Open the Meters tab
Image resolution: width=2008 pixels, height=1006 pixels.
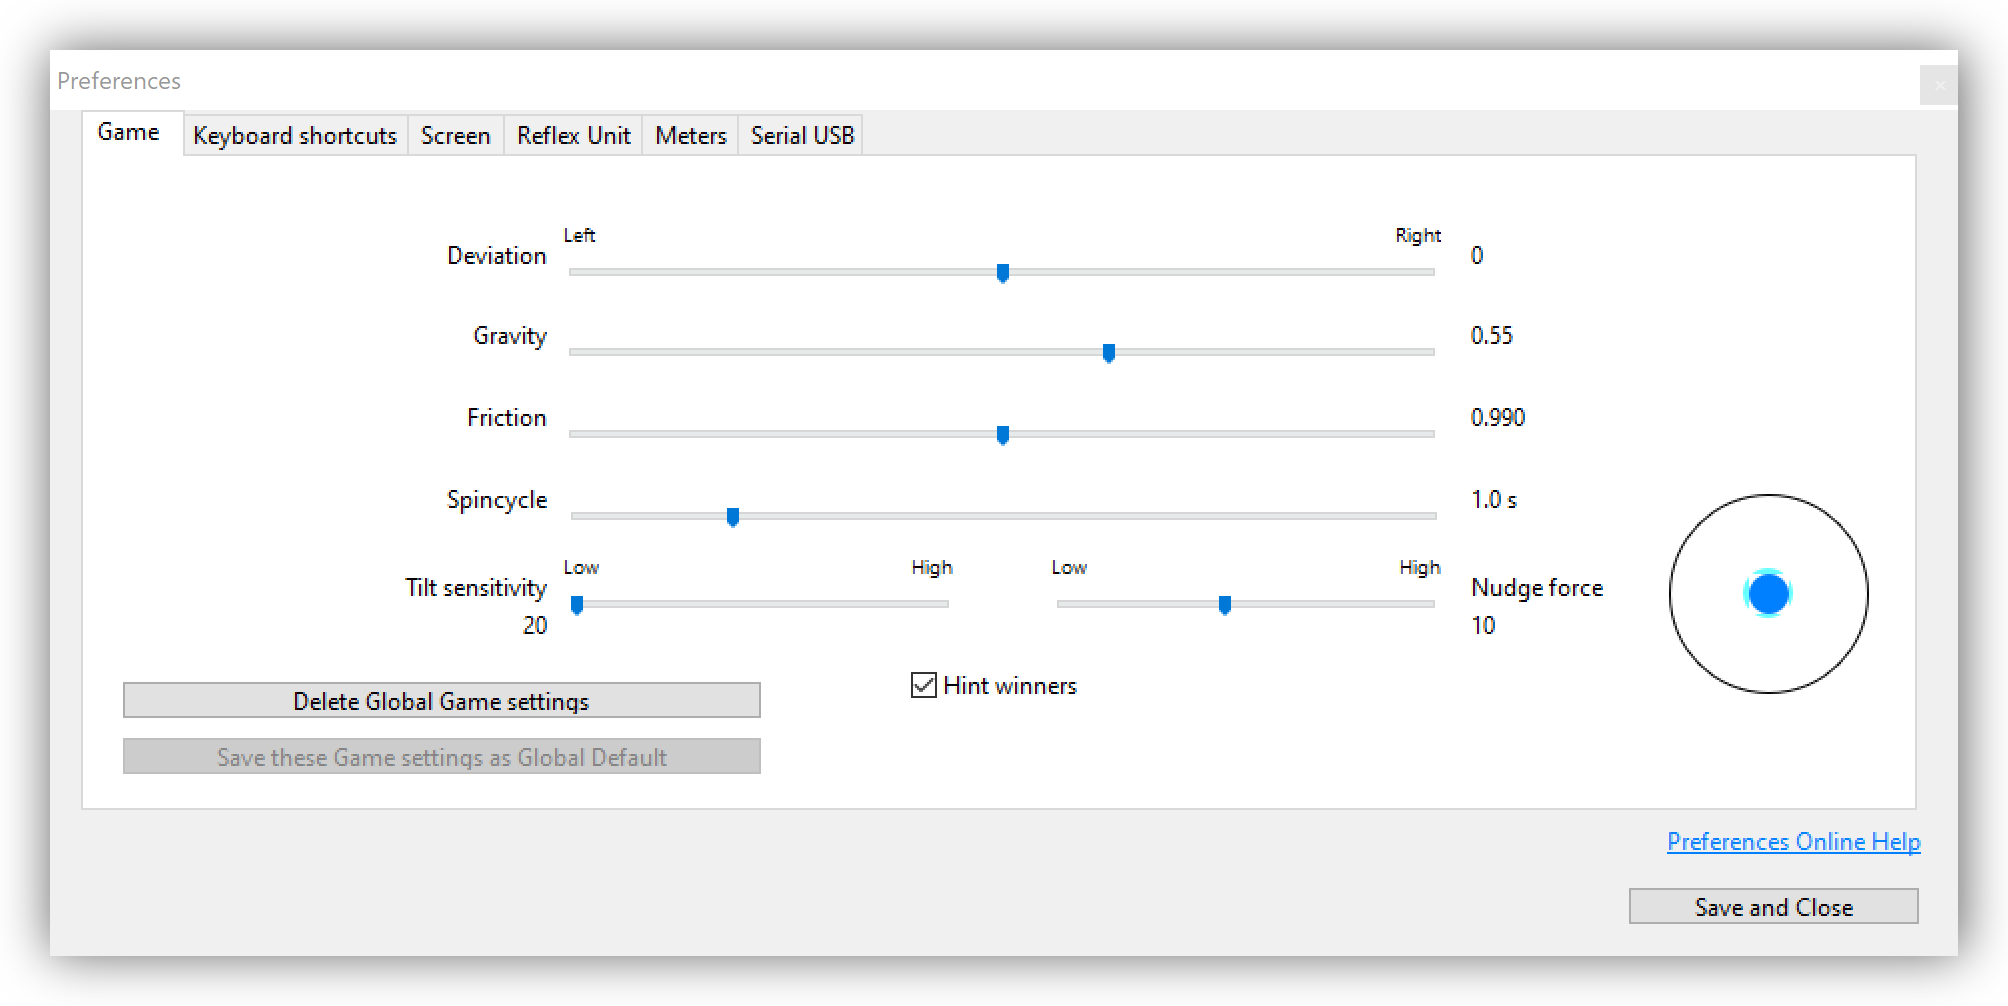[x=690, y=136]
